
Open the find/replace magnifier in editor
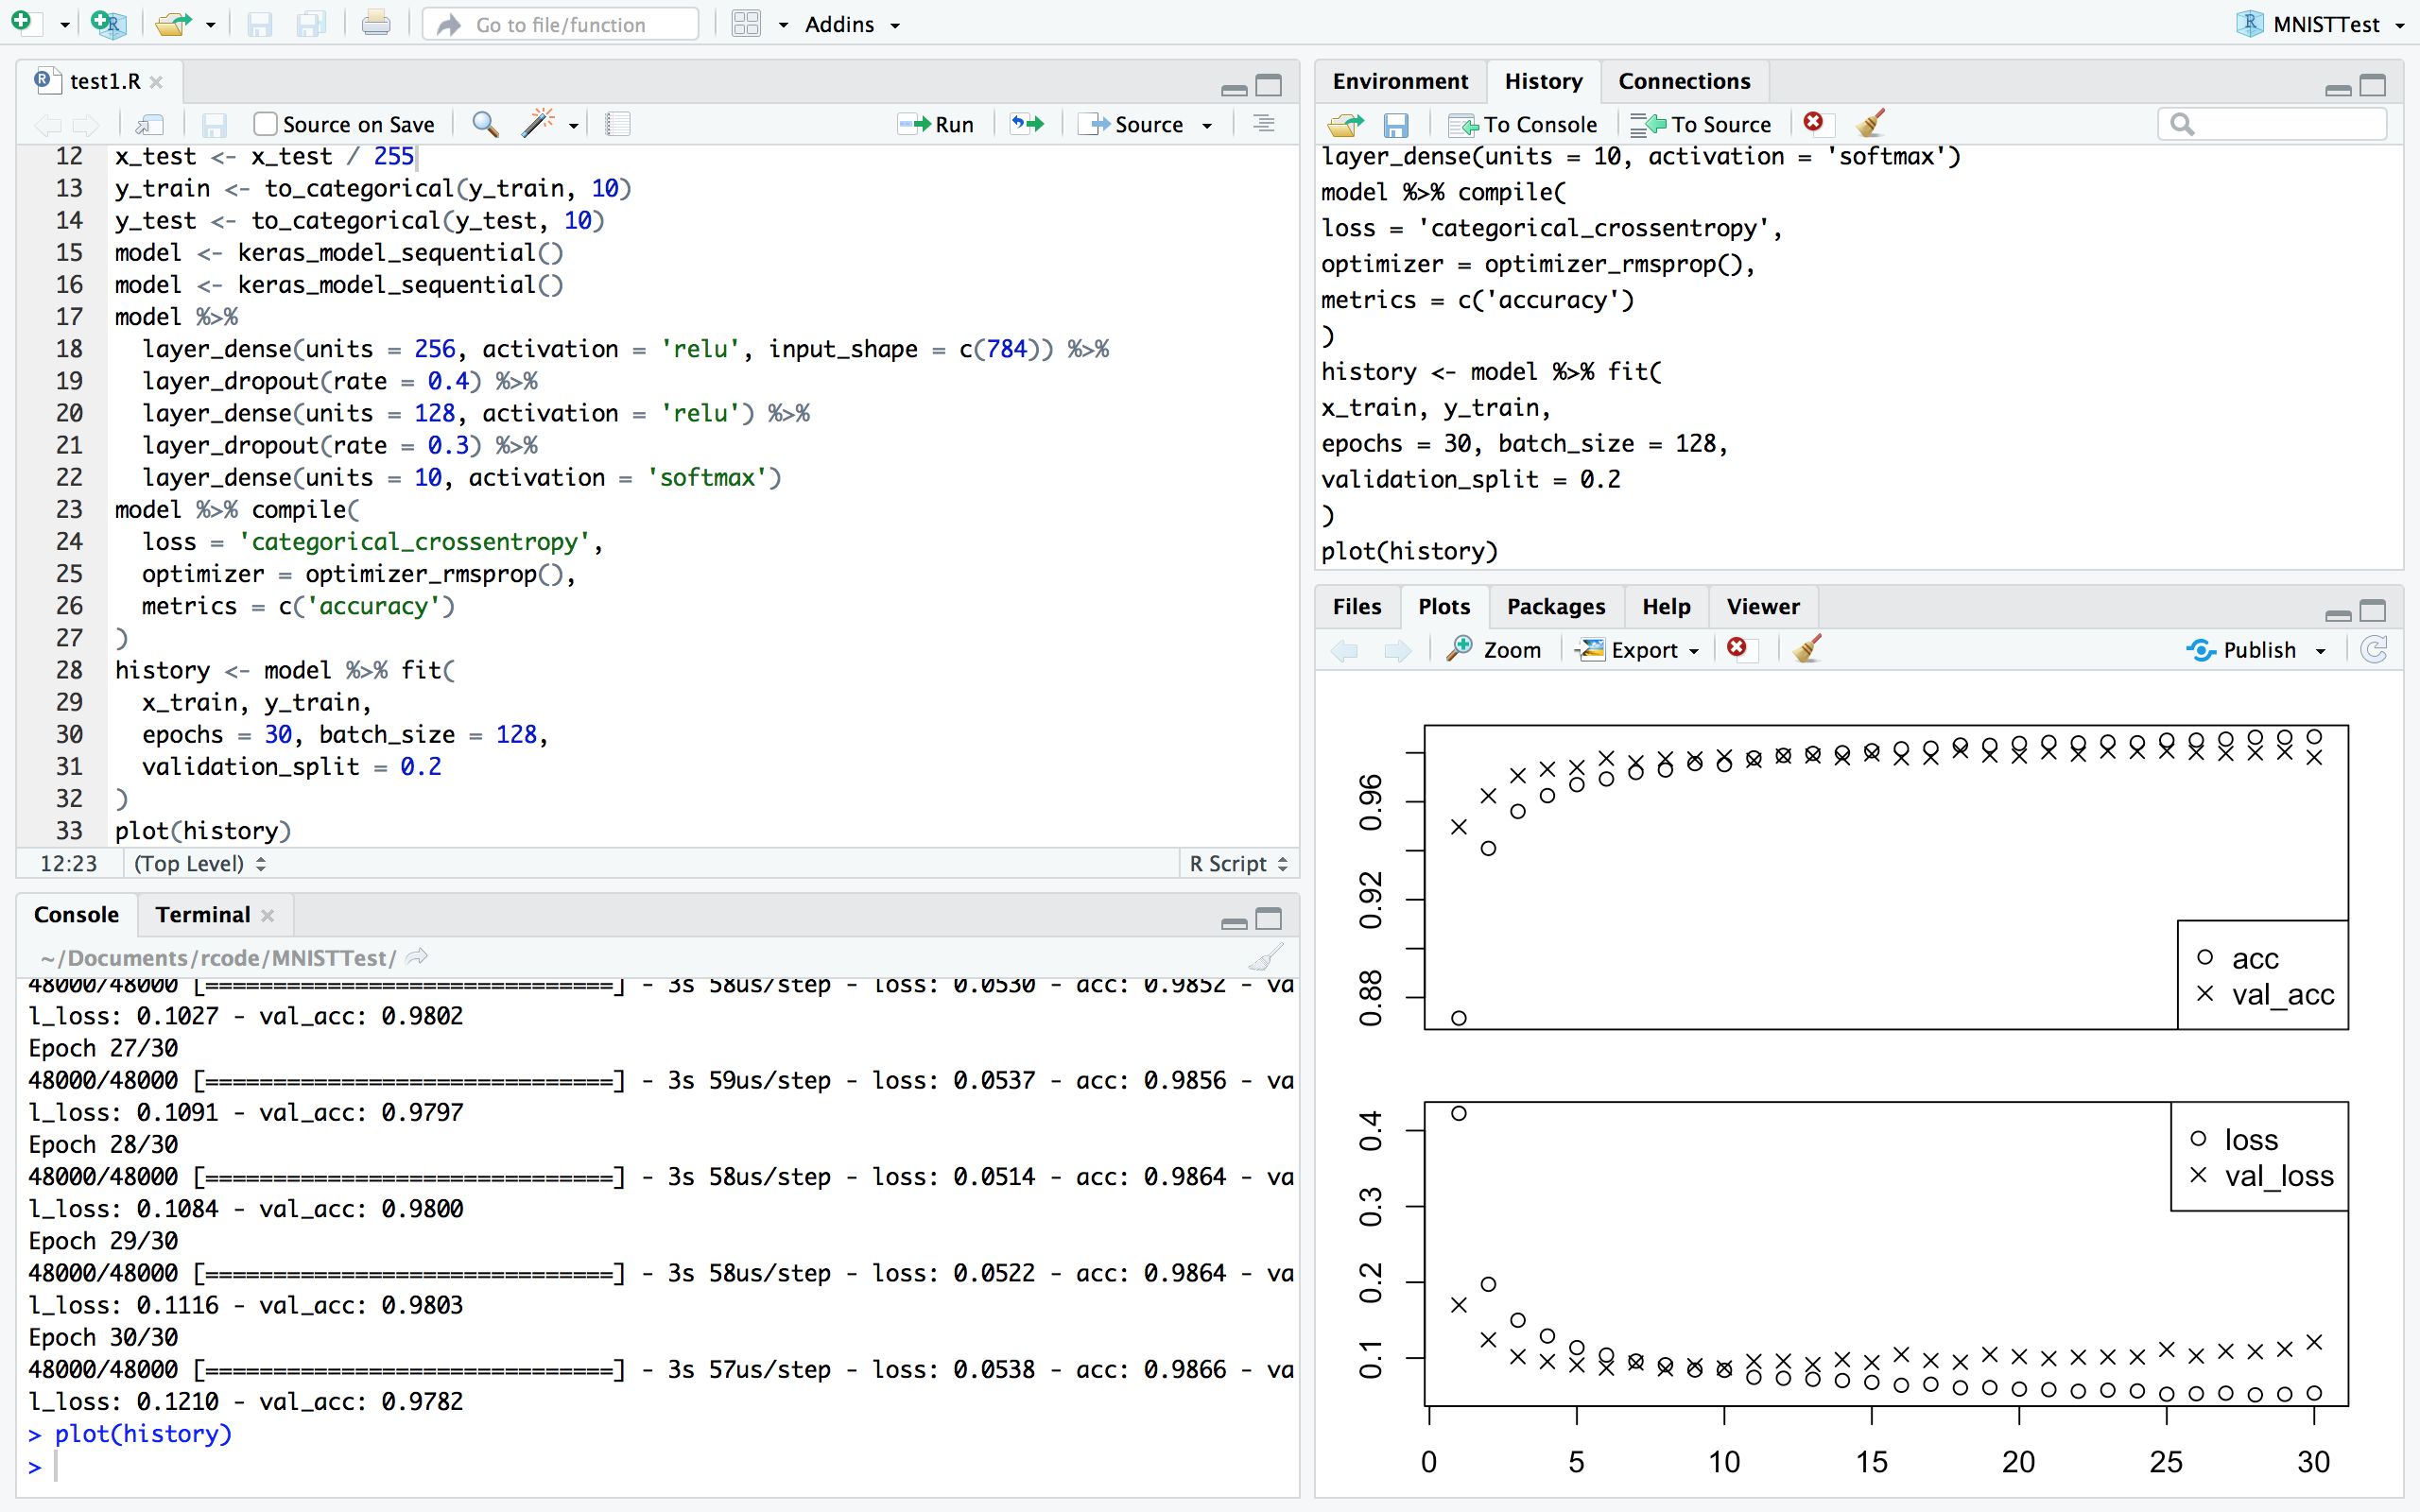pos(485,124)
